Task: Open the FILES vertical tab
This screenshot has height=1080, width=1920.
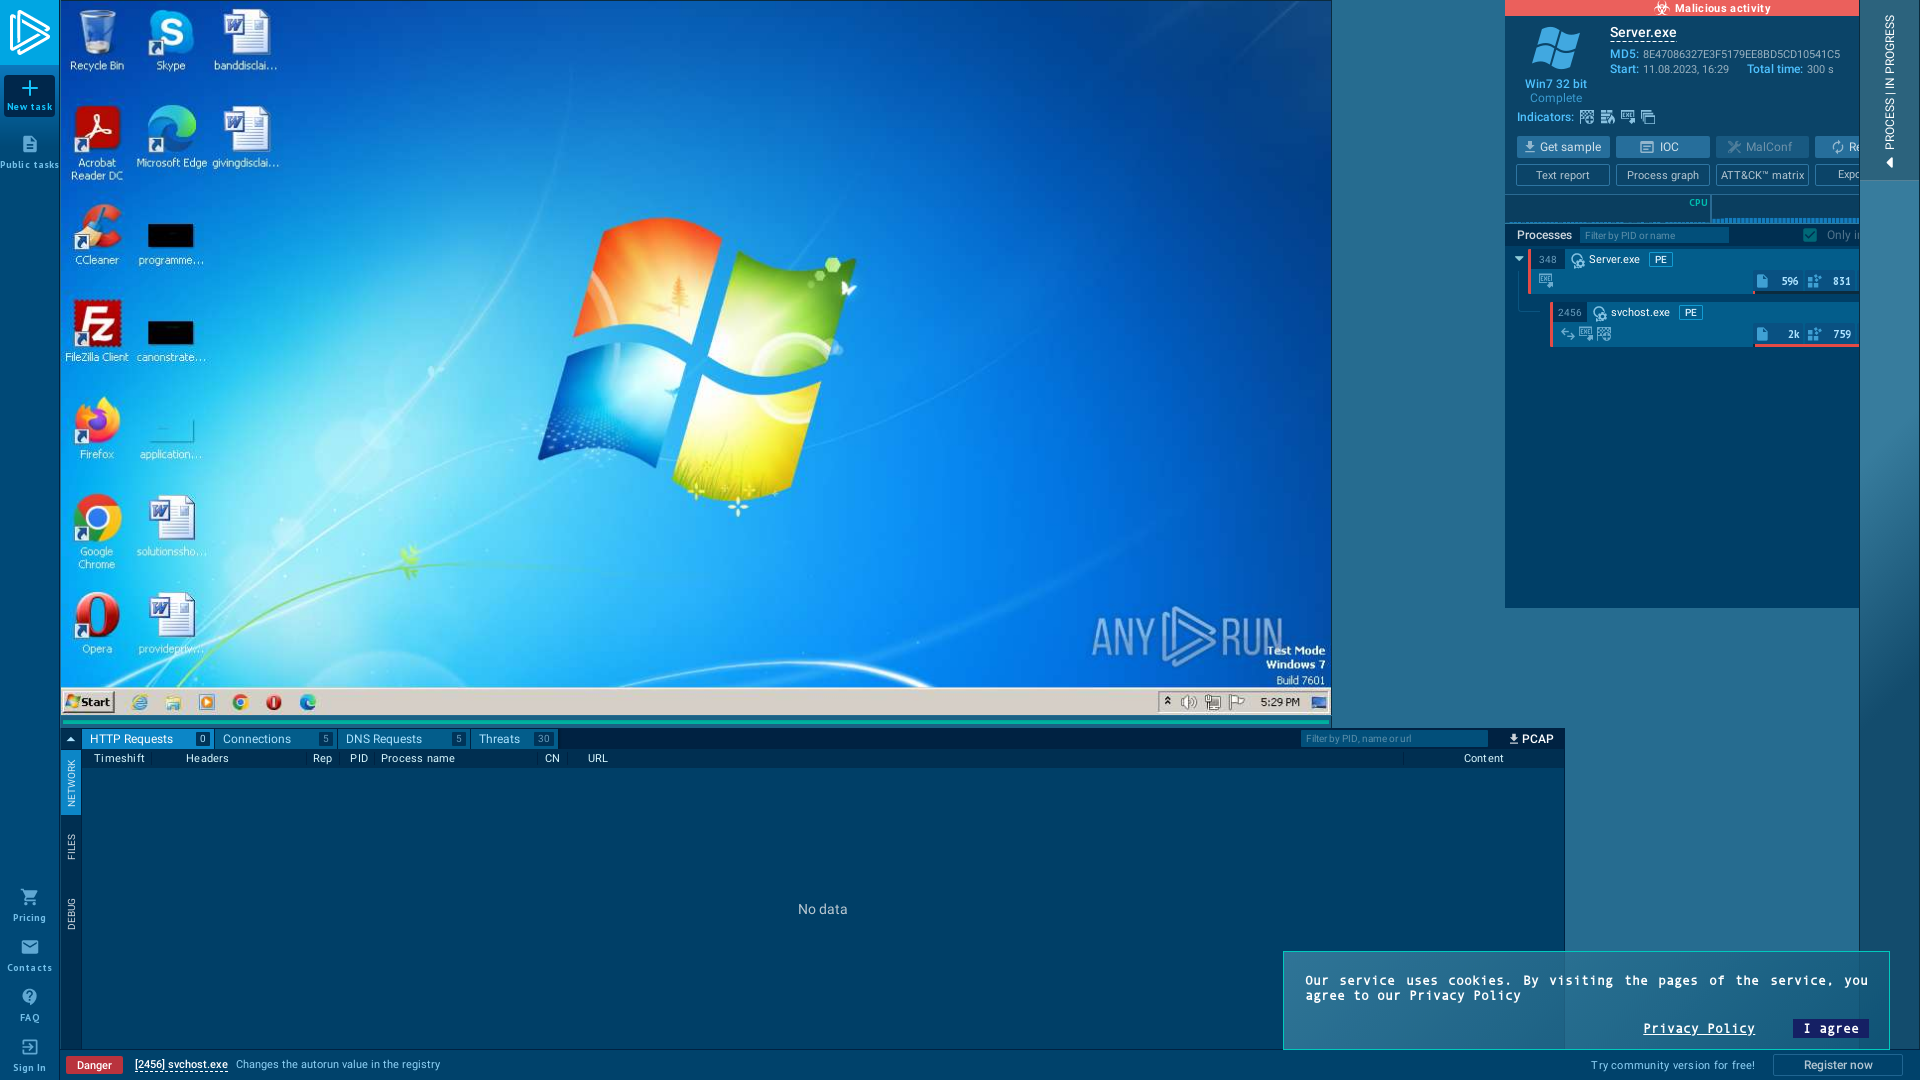Action: click(x=71, y=847)
